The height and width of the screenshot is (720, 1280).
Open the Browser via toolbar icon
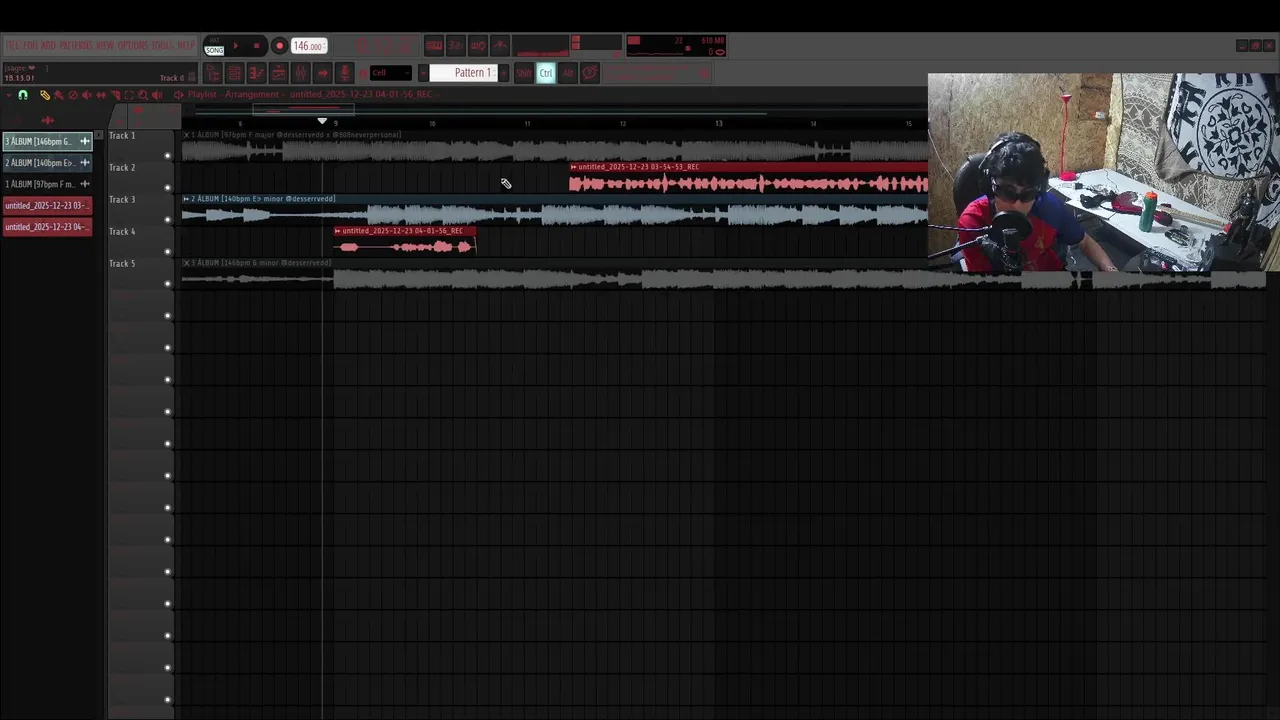click(x=279, y=73)
